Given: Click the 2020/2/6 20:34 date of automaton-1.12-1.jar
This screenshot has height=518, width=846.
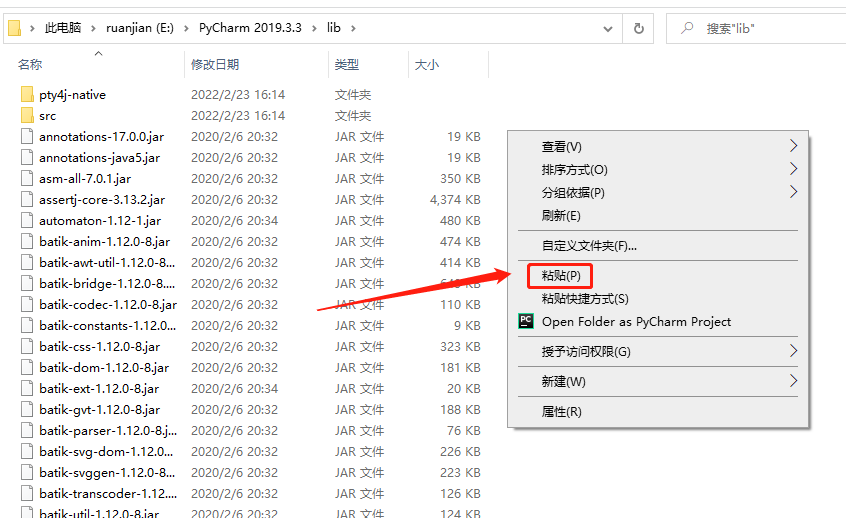Looking at the screenshot, I should [234, 221].
